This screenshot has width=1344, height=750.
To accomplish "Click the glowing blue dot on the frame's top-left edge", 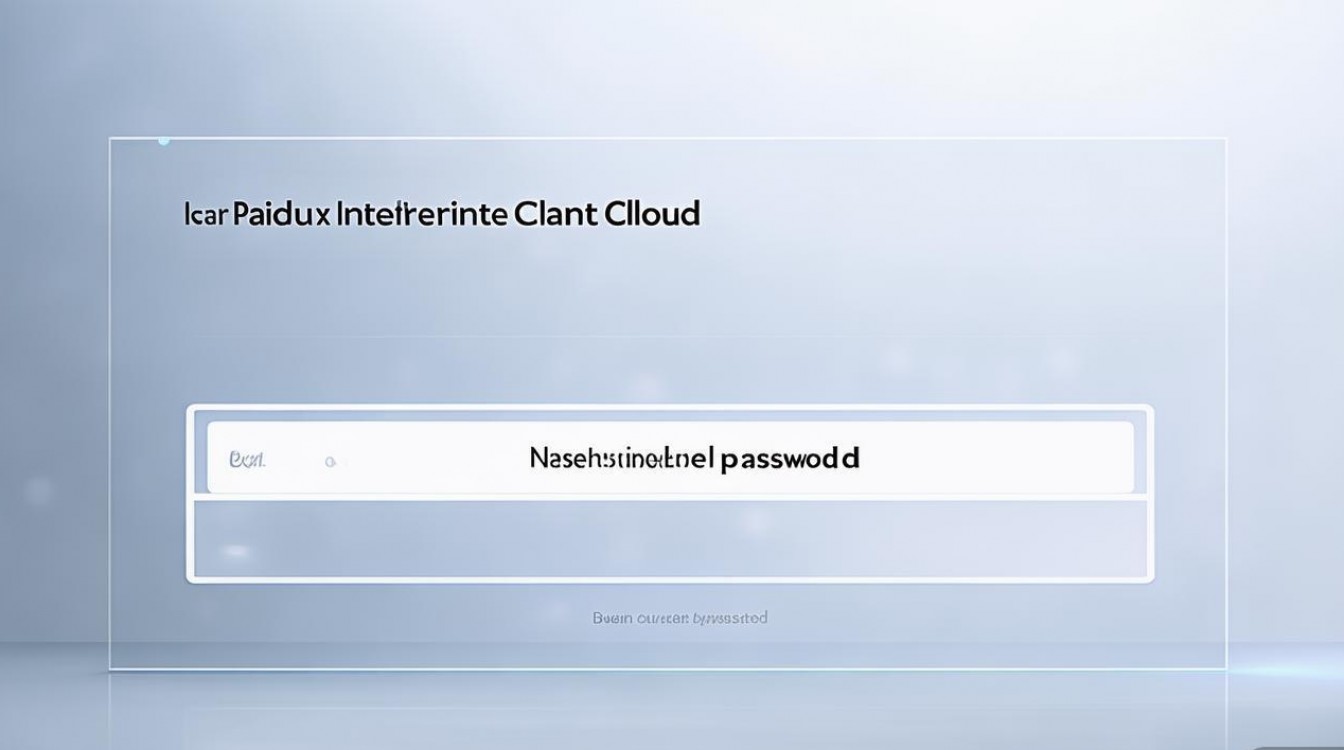I will coord(164,141).
